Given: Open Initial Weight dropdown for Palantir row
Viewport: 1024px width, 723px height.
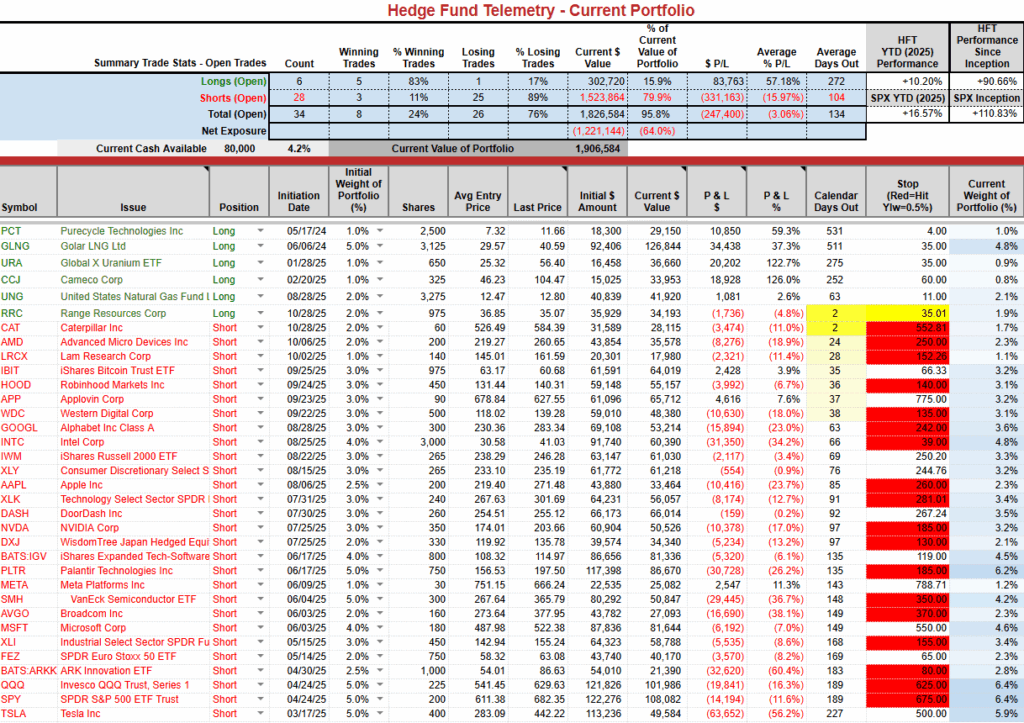Looking at the screenshot, I should coord(379,570).
